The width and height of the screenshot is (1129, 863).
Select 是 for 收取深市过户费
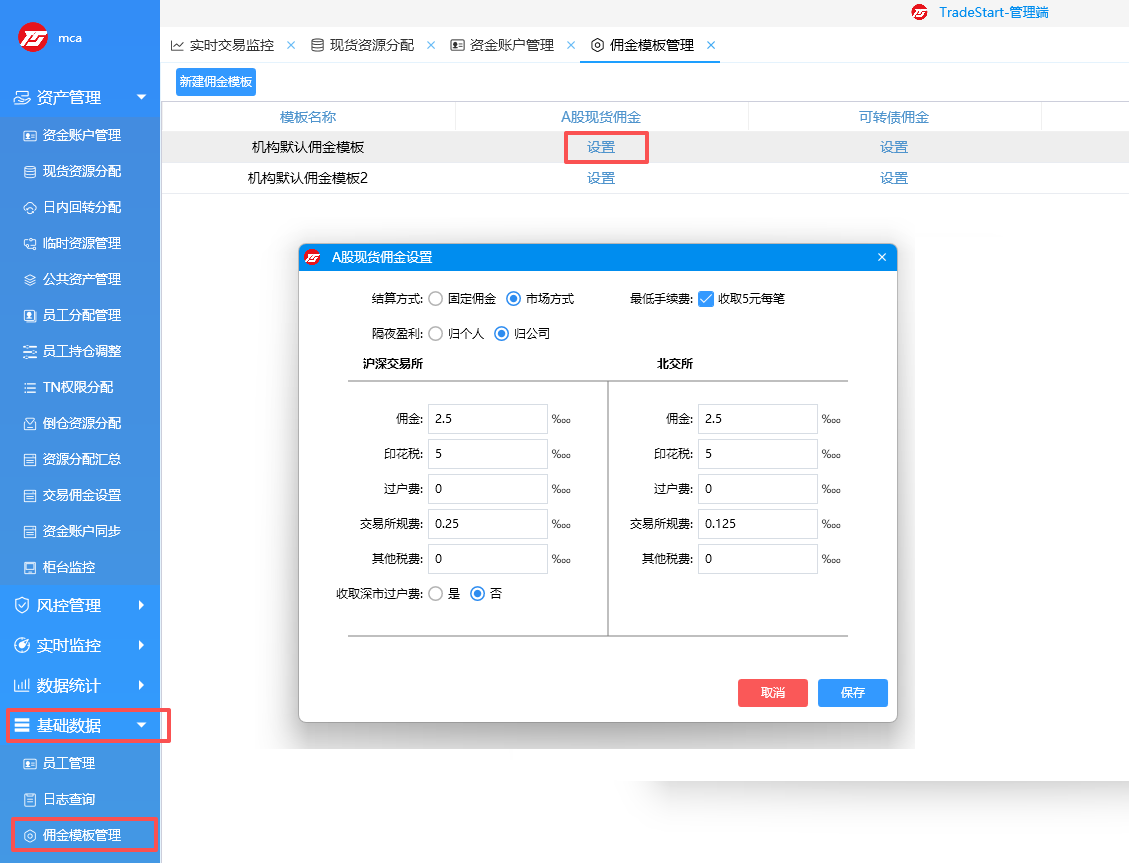(436, 593)
